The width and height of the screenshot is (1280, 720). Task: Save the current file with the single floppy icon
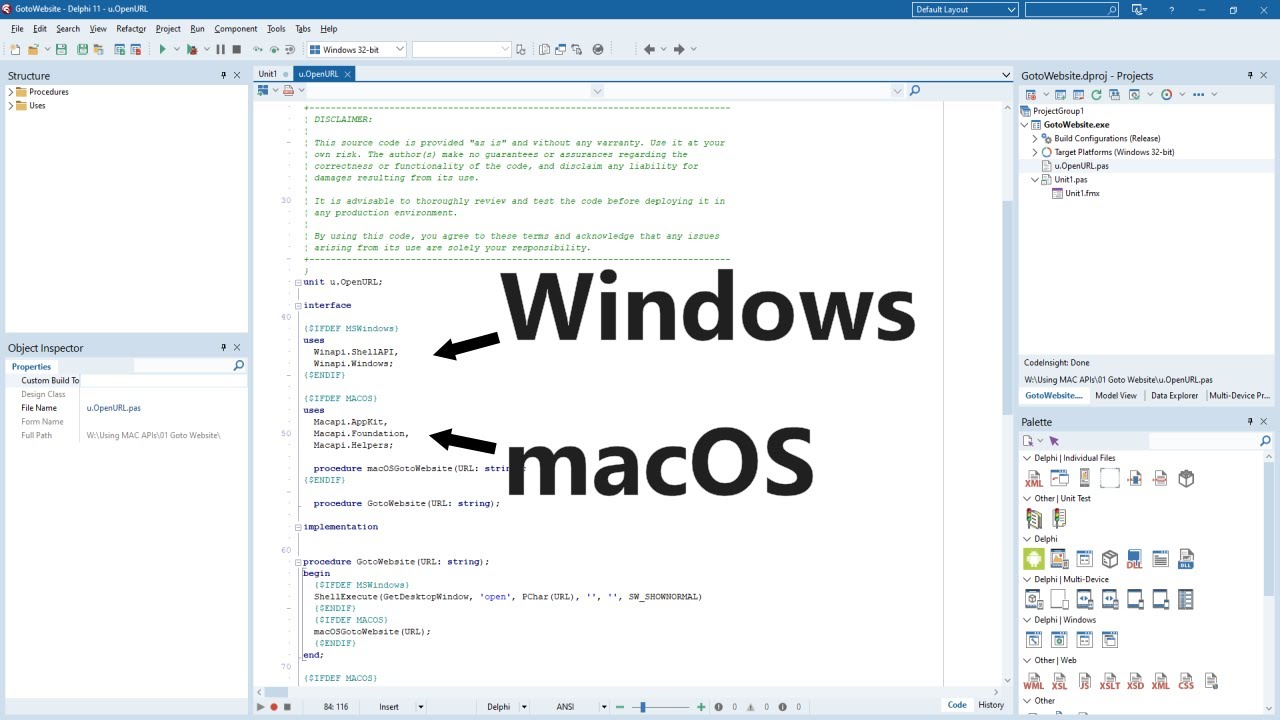pos(61,49)
